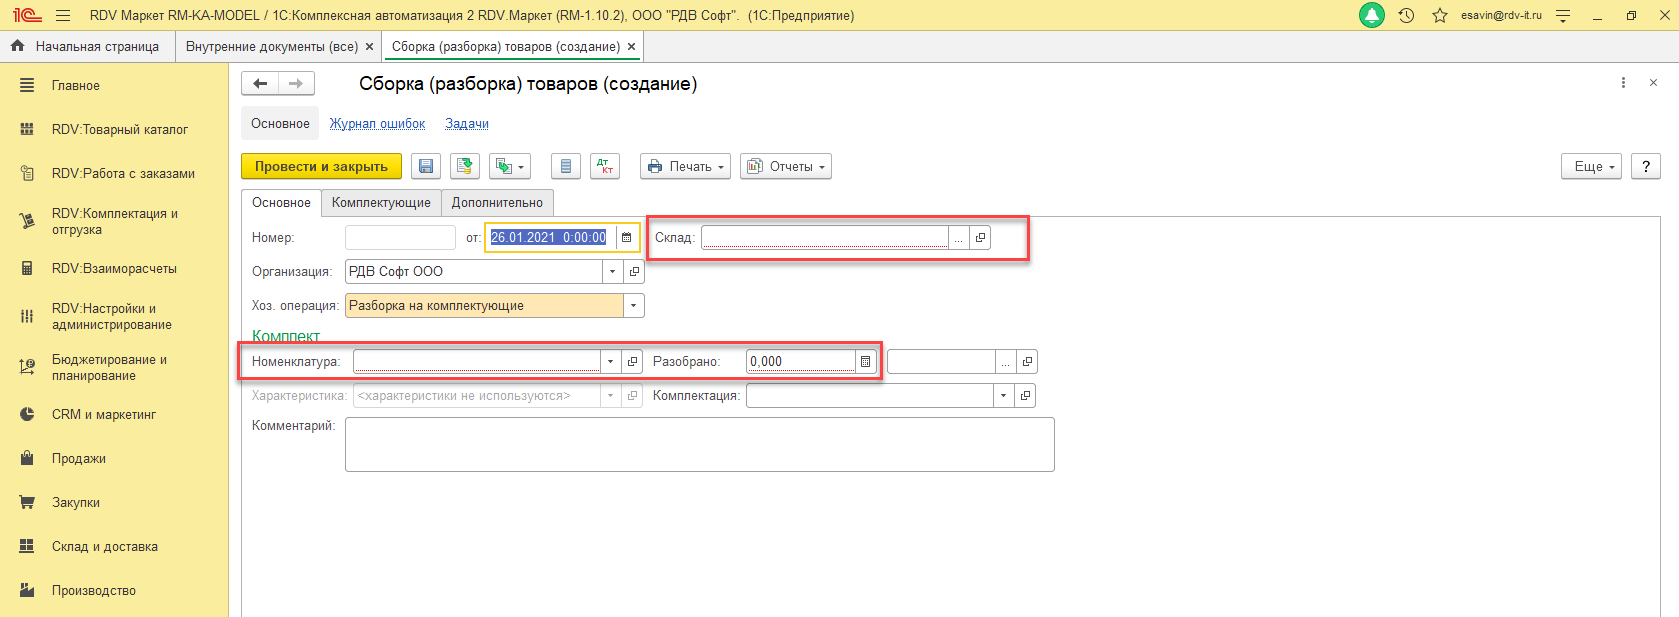Open the create-based-on dropdown icon
Image resolution: width=1679 pixels, height=617 pixels.
pyautogui.click(x=509, y=167)
